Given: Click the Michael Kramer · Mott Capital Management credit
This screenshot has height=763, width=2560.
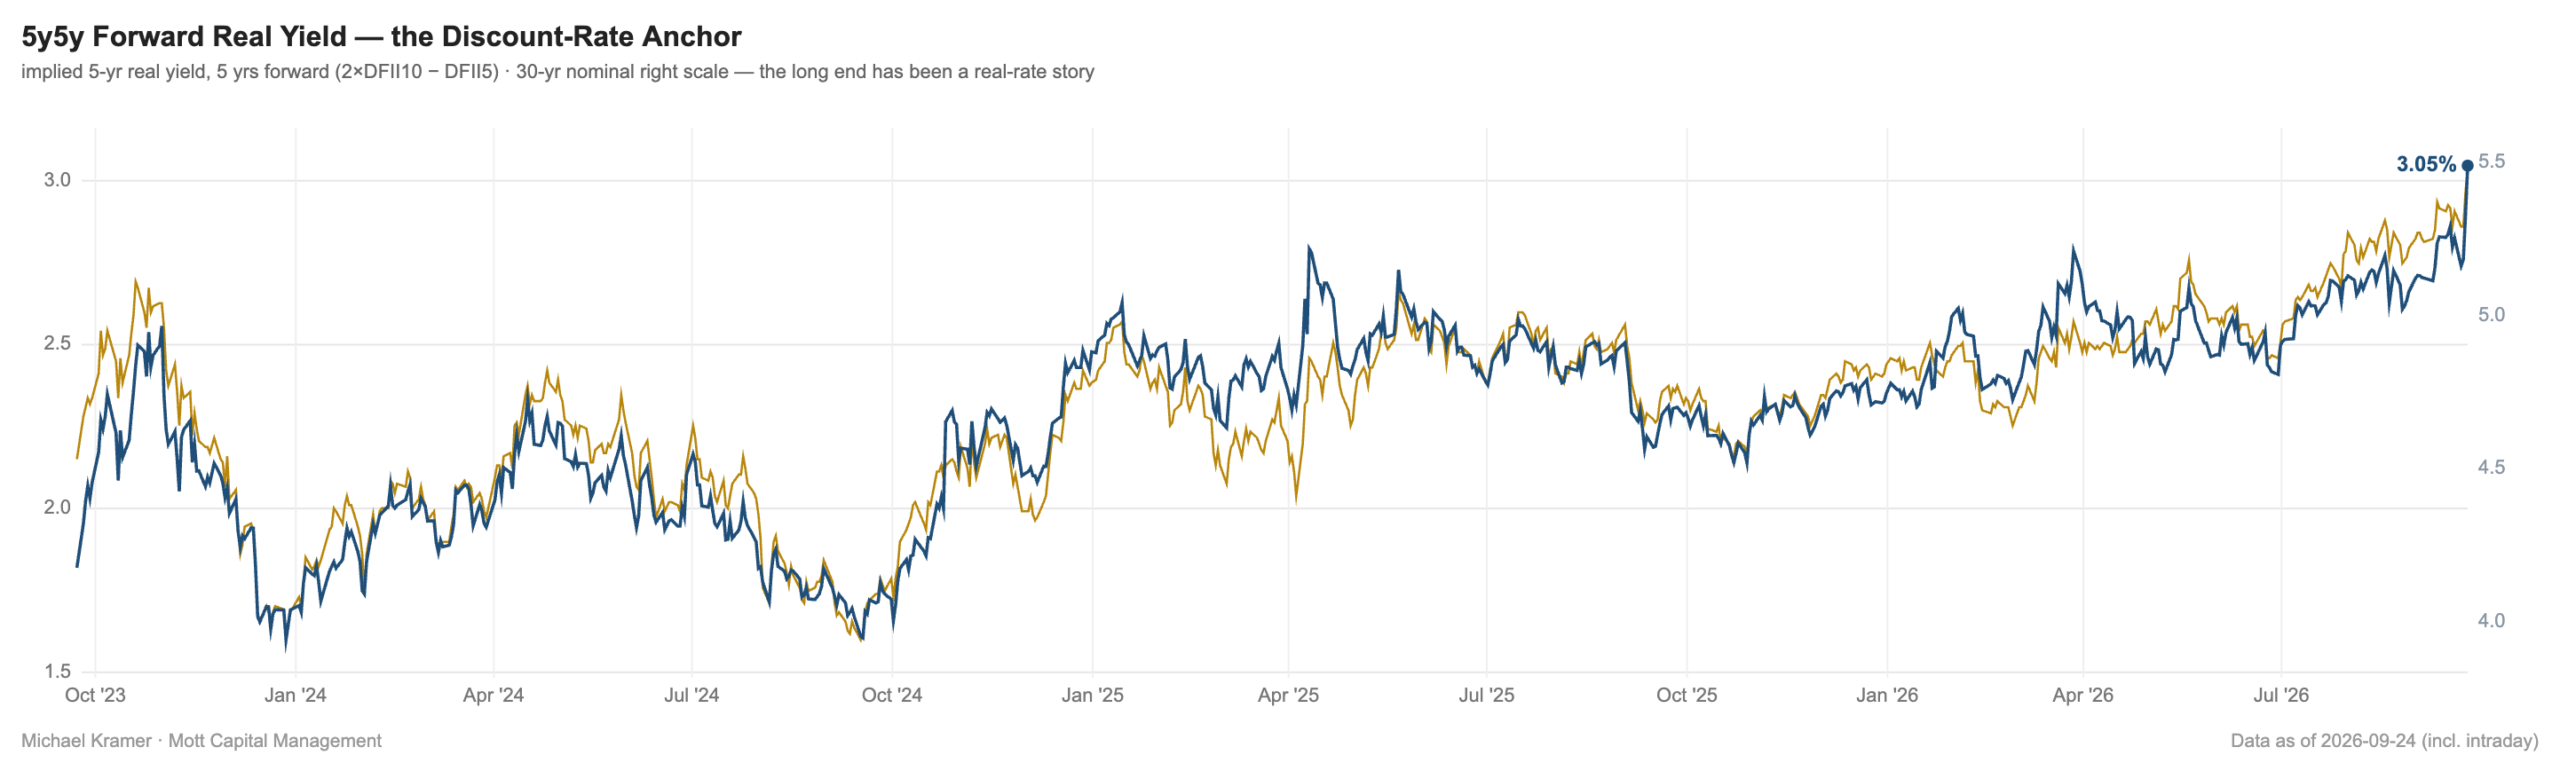Looking at the screenshot, I should [x=201, y=741].
